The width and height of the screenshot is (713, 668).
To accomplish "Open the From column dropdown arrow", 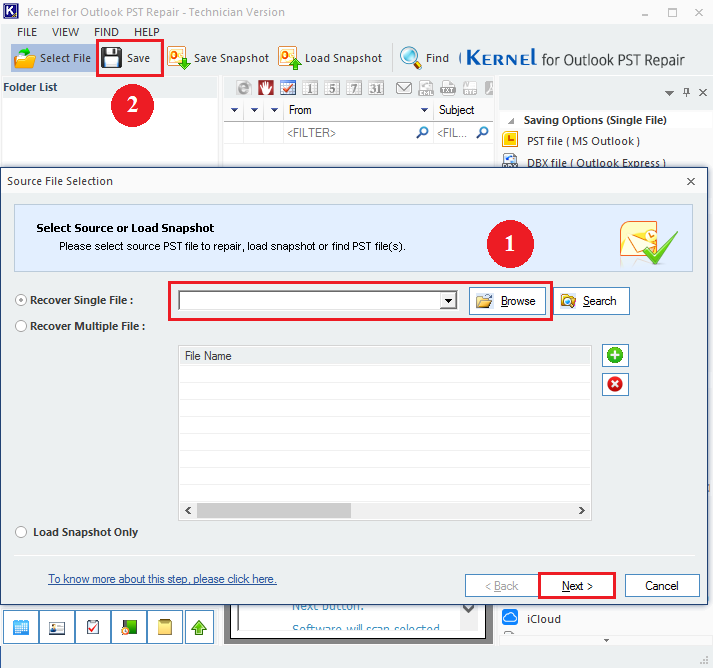I will [424, 110].
